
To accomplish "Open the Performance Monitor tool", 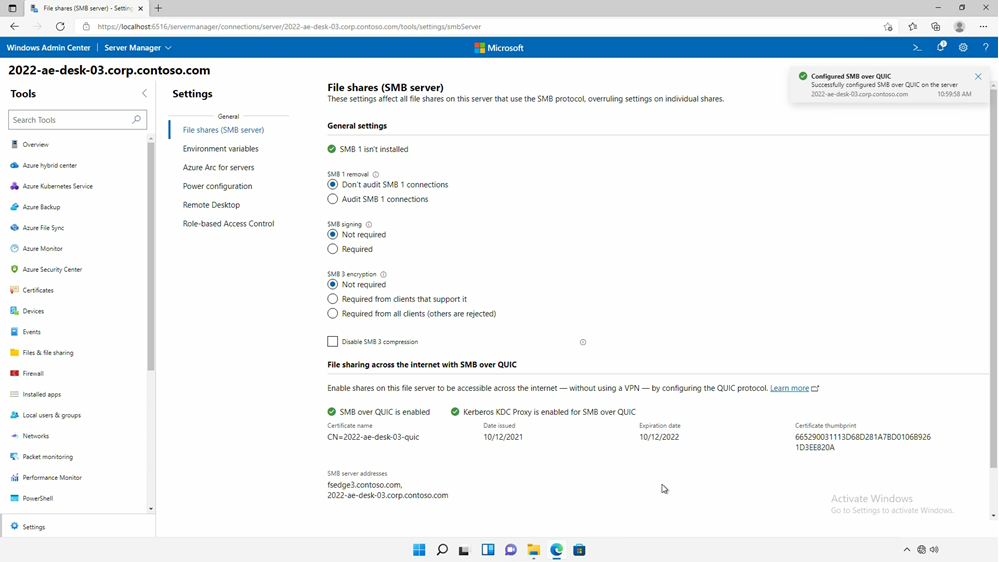I will pyautogui.click(x=52, y=477).
